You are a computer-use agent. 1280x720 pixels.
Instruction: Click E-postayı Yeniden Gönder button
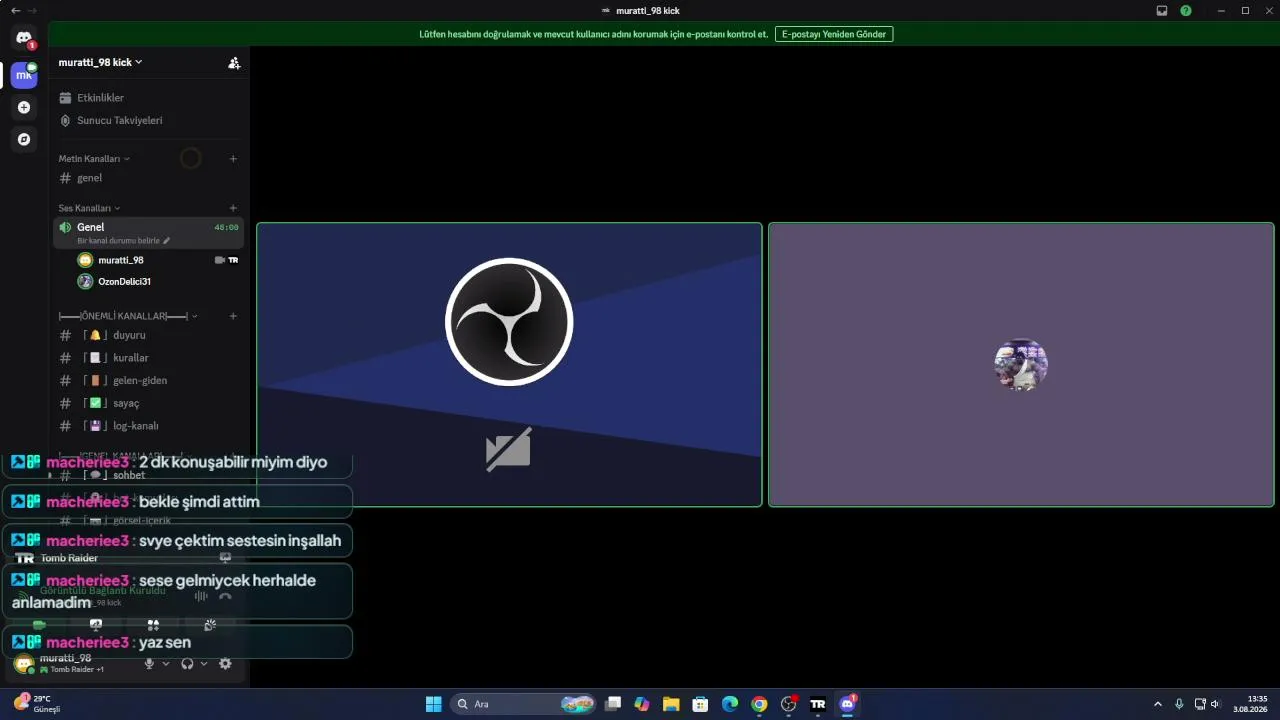point(834,34)
